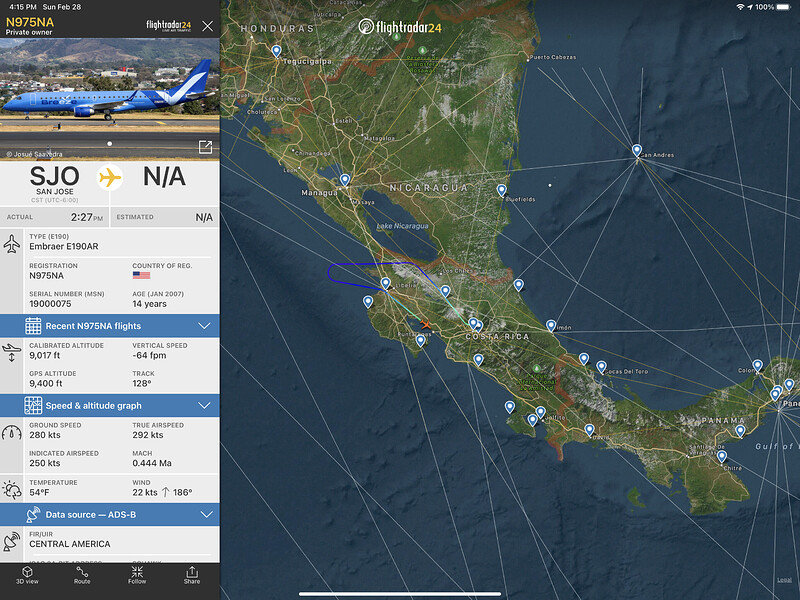Tap the ground speed 280 kts value
Viewport: 800px width, 600px height.
(45, 435)
